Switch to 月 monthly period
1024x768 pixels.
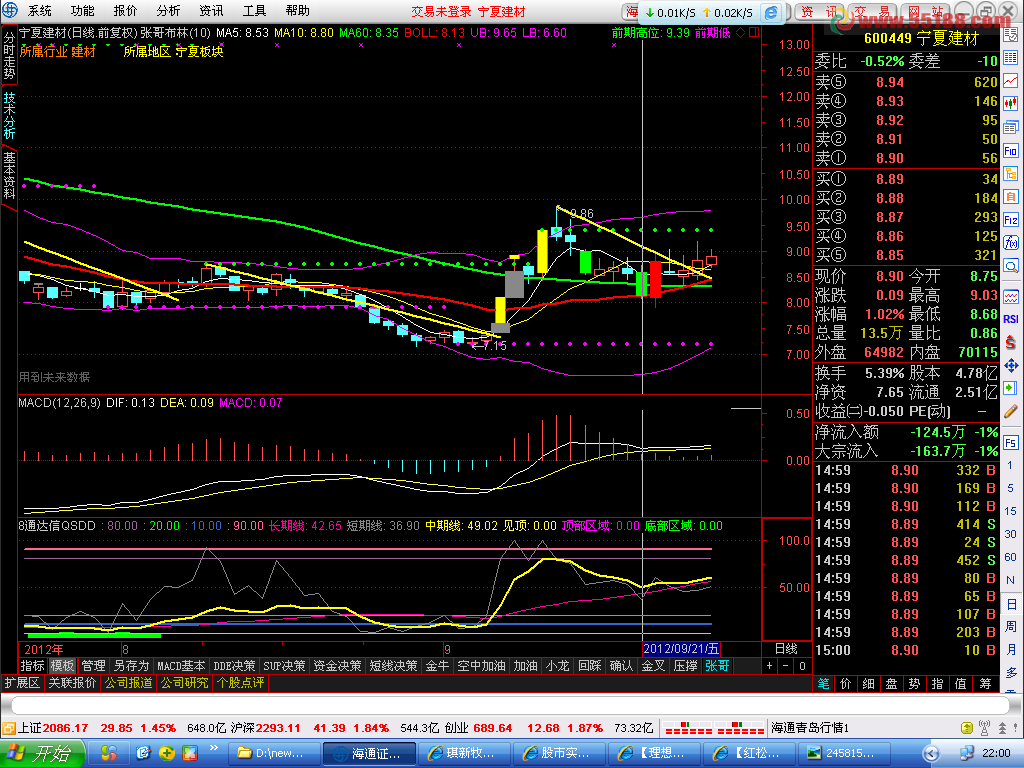(x=1011, y=649)
